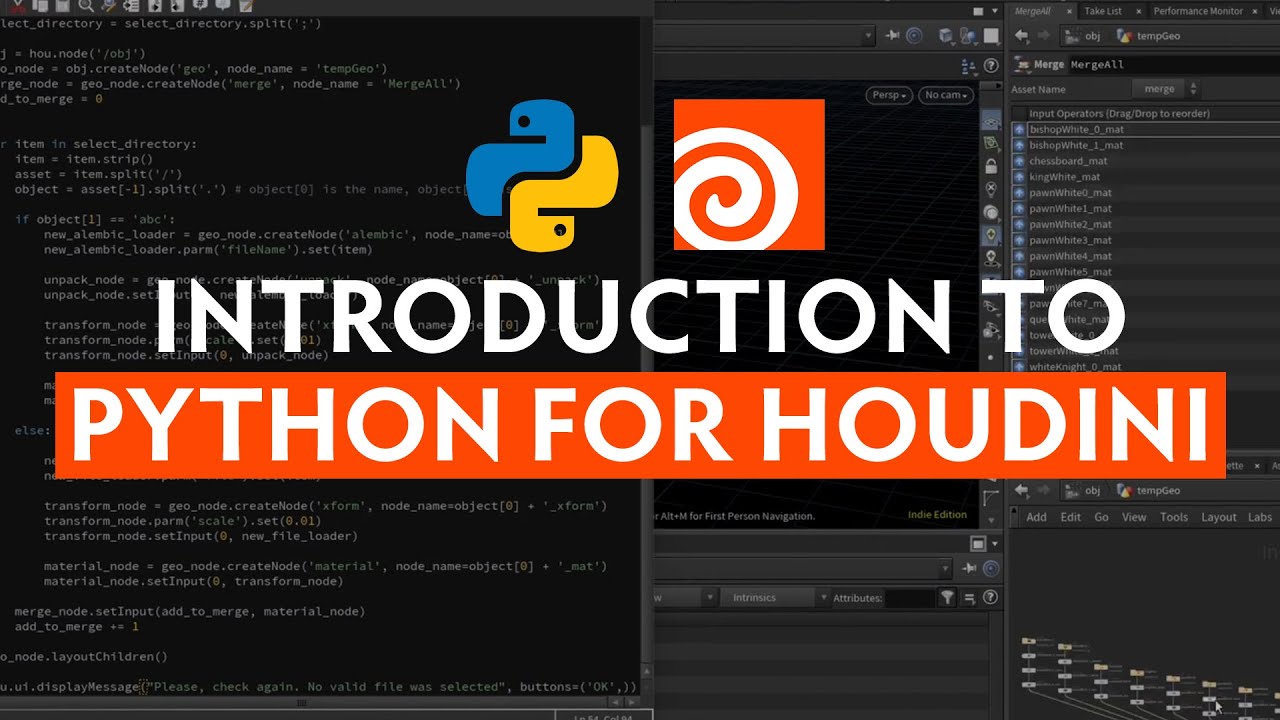This screenshot has width=1280, height=720.
Task: Toggle the viewport lock icon
Action: (x=991, y=166)
